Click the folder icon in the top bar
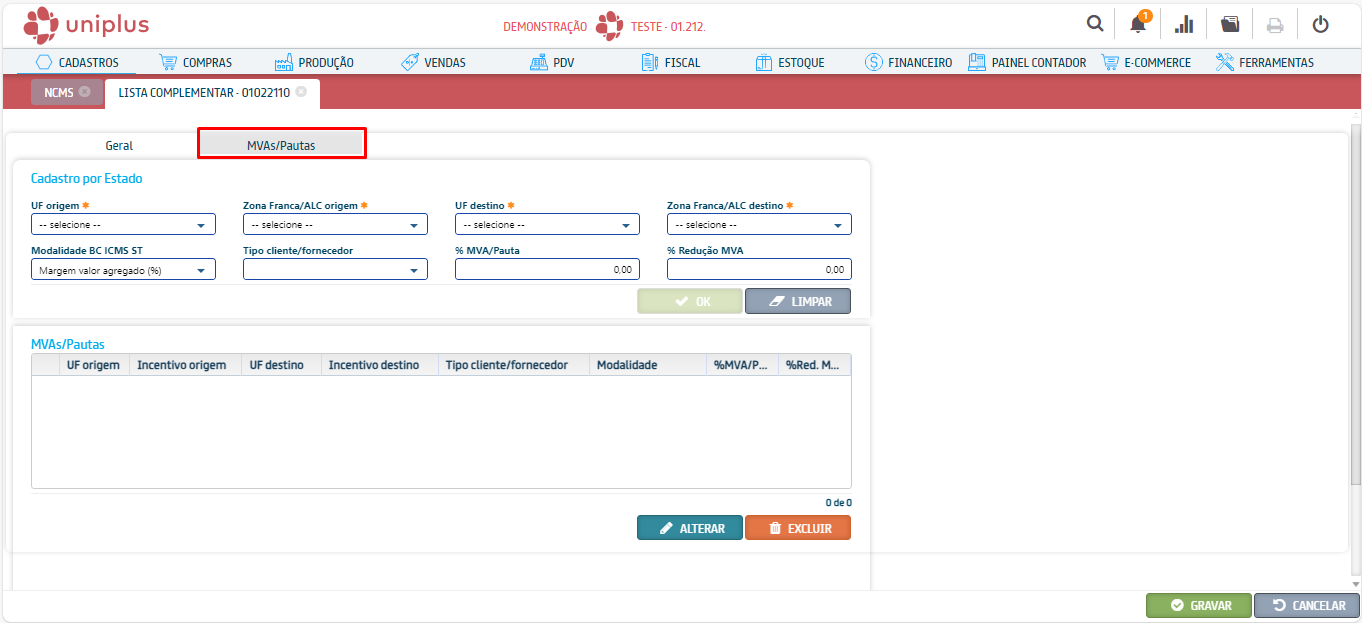This screenshot has height=623, width=1362. [1230, 24]
